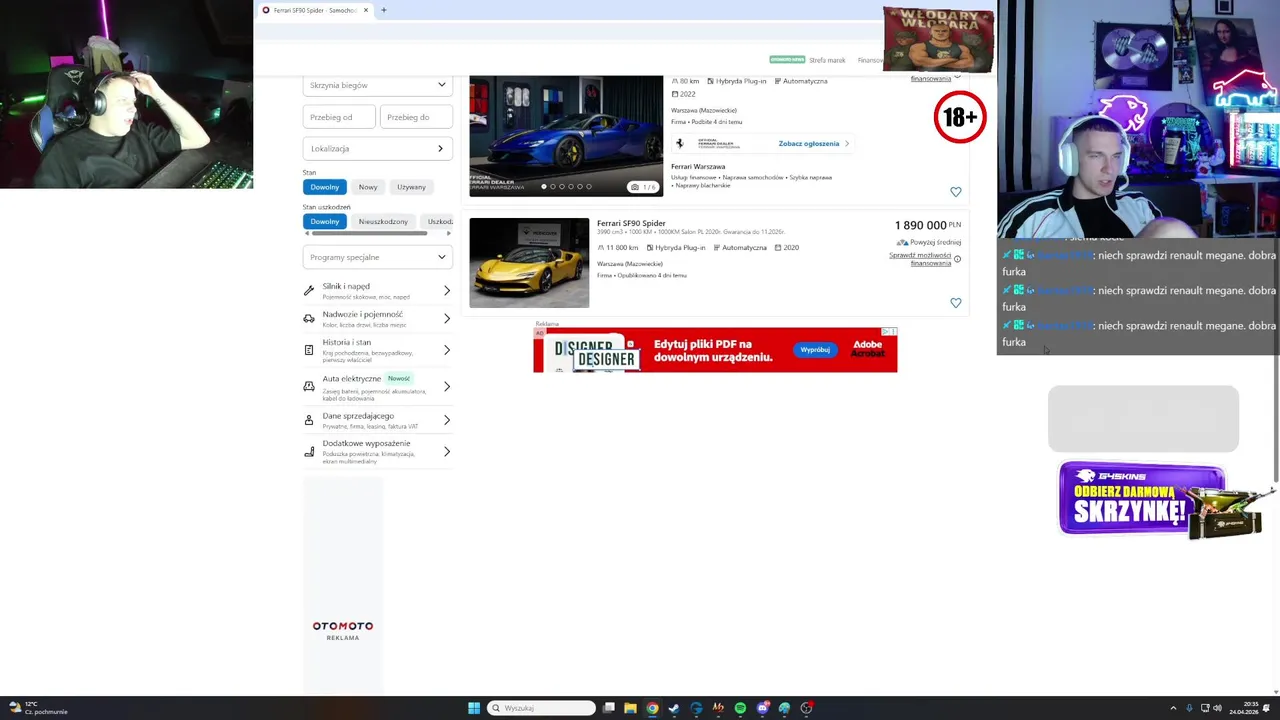This screenshot has height=720, width=1280.
Task: Show hidden system tray icons
Action: click(x=1173, y=708)
